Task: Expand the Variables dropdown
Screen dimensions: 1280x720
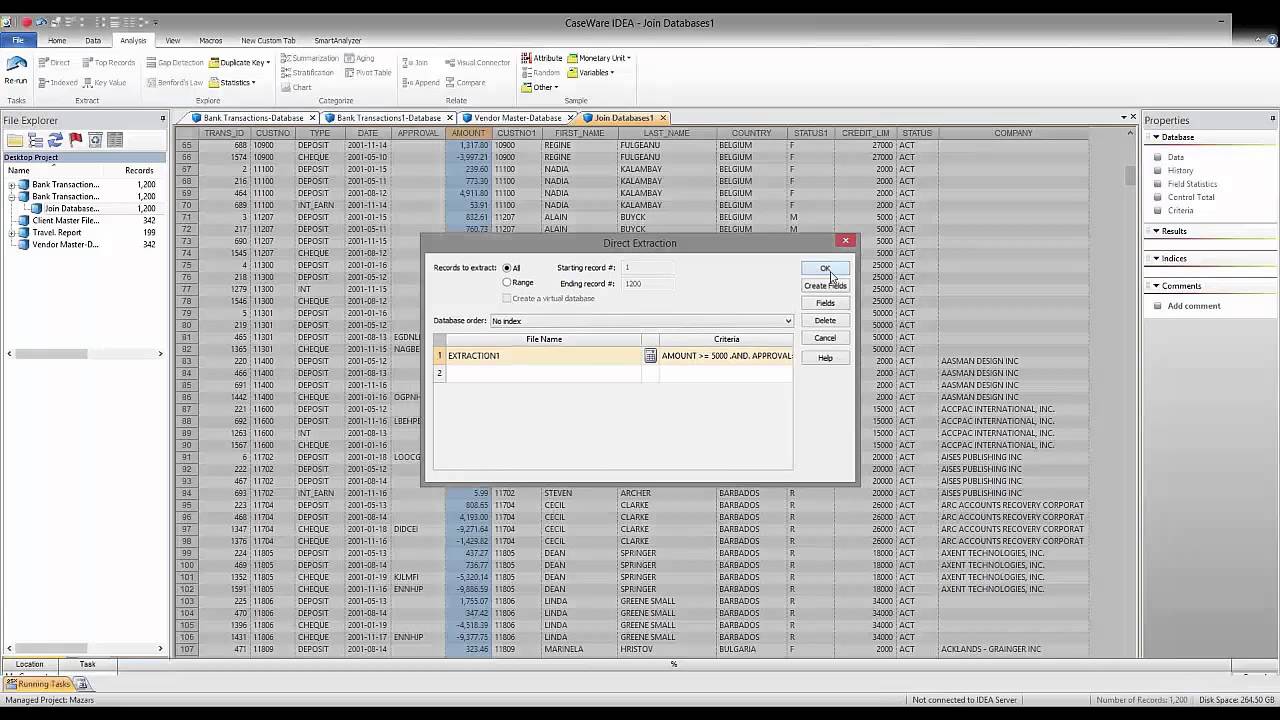Action: 591,73
